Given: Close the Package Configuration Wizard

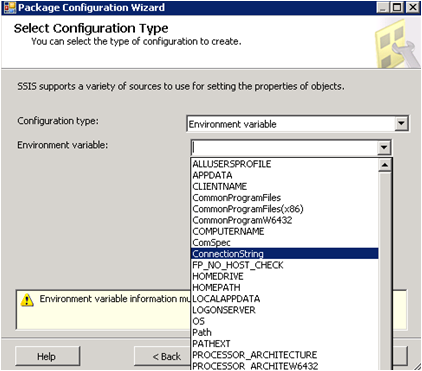Looking at the screenshot, I should click(412, 7).
